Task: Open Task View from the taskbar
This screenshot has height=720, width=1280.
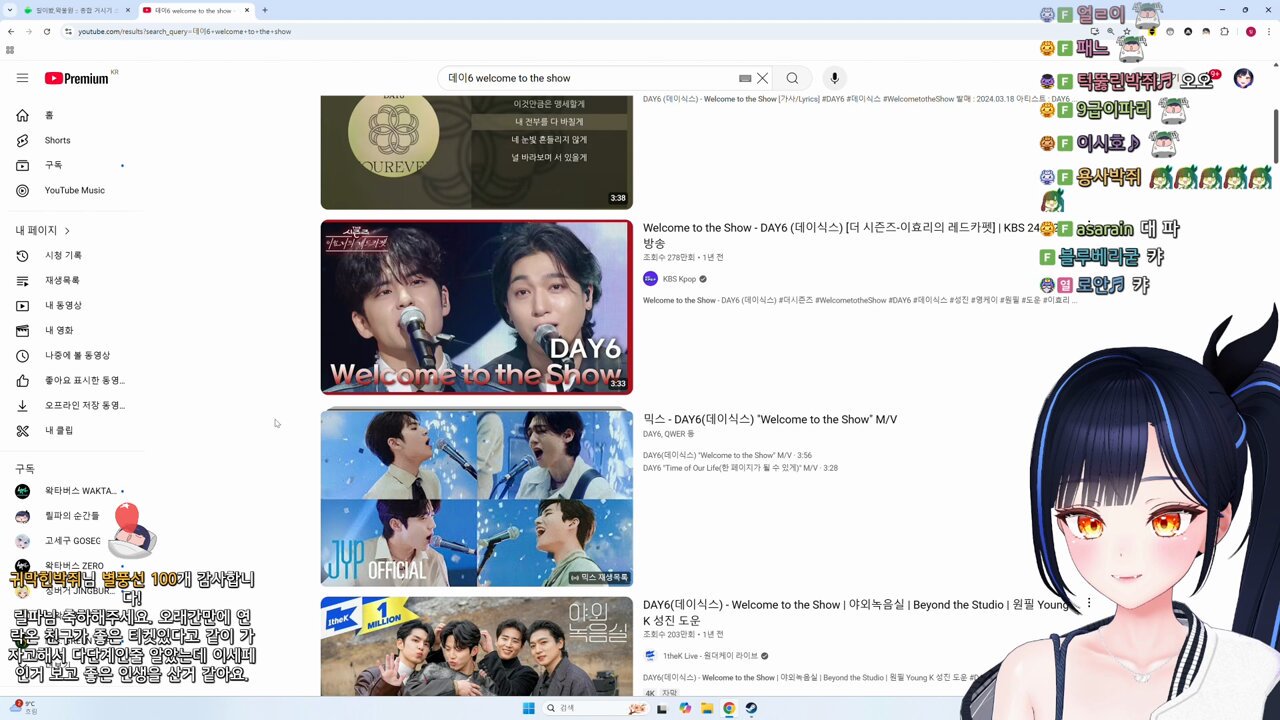Action: click(x=662, y=708)
